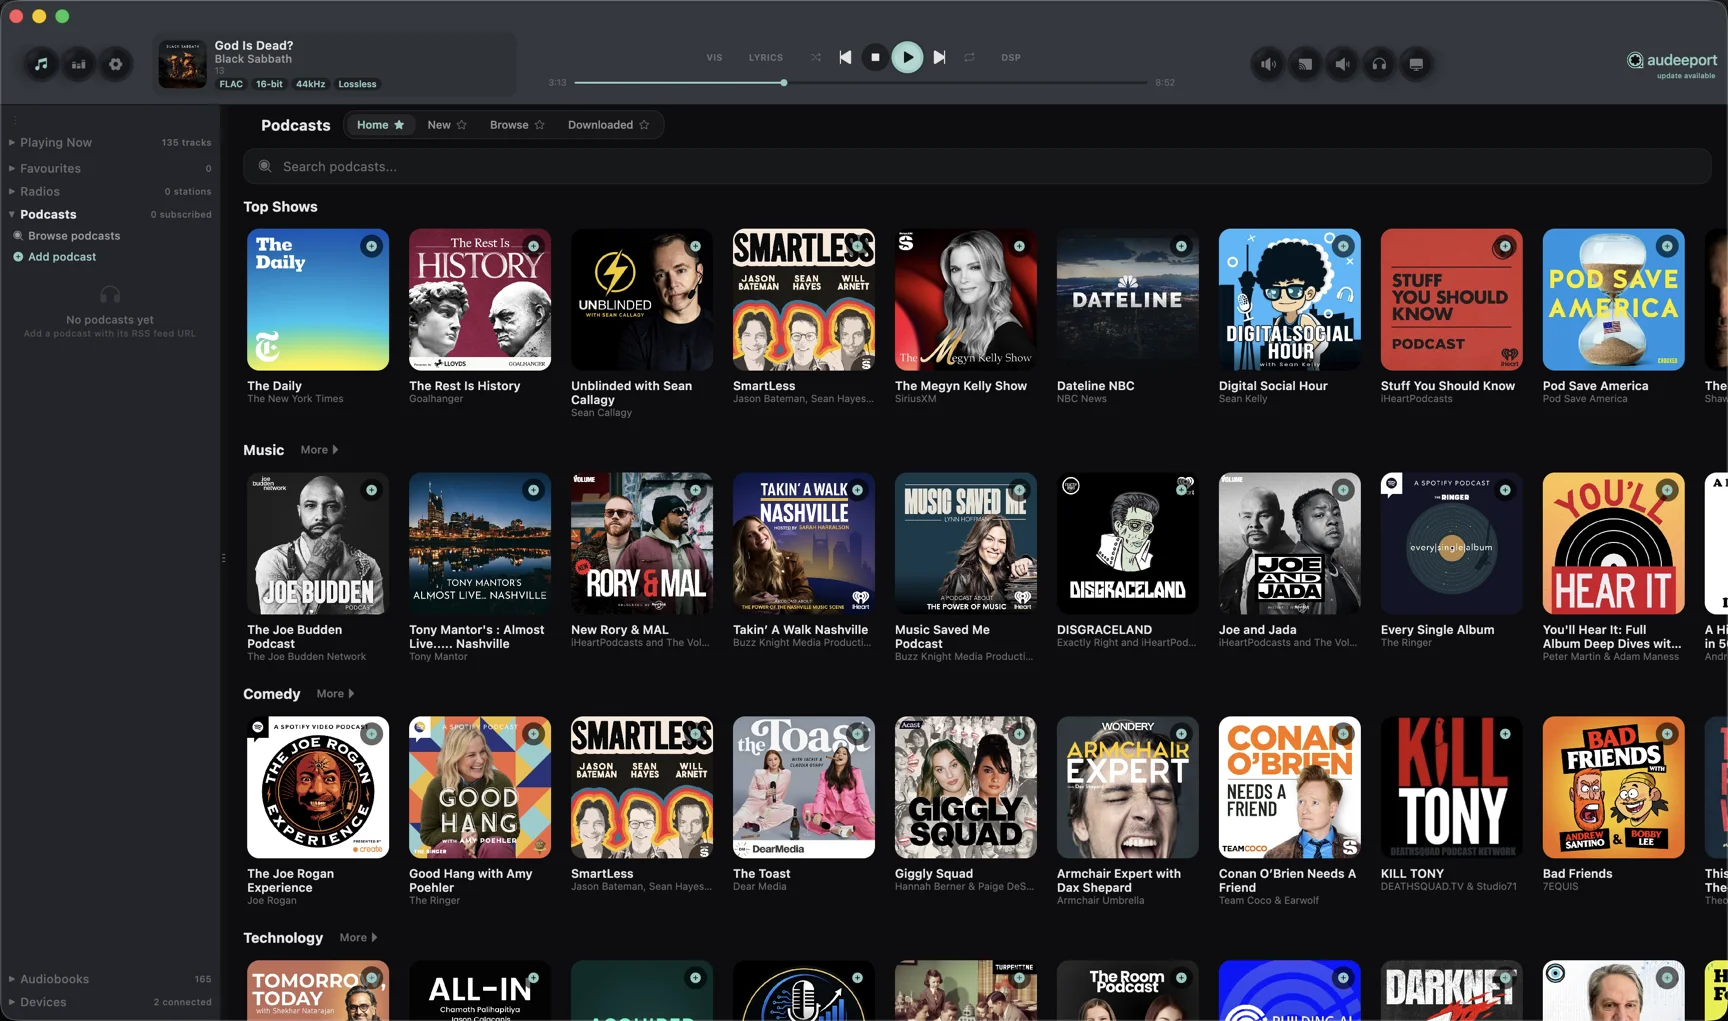Click plus icon on Joe and Jada card
The width and height of the screenshot is (1728, 1021).
(x=1343, y=490)
